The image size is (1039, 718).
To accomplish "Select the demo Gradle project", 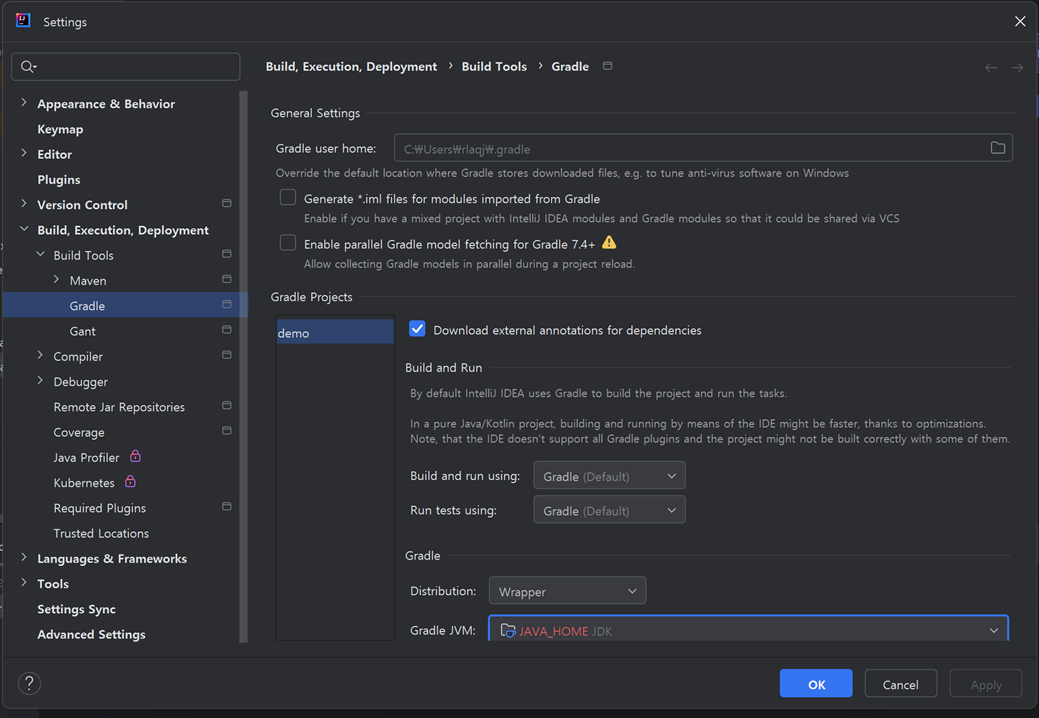I will coord(335,333).
